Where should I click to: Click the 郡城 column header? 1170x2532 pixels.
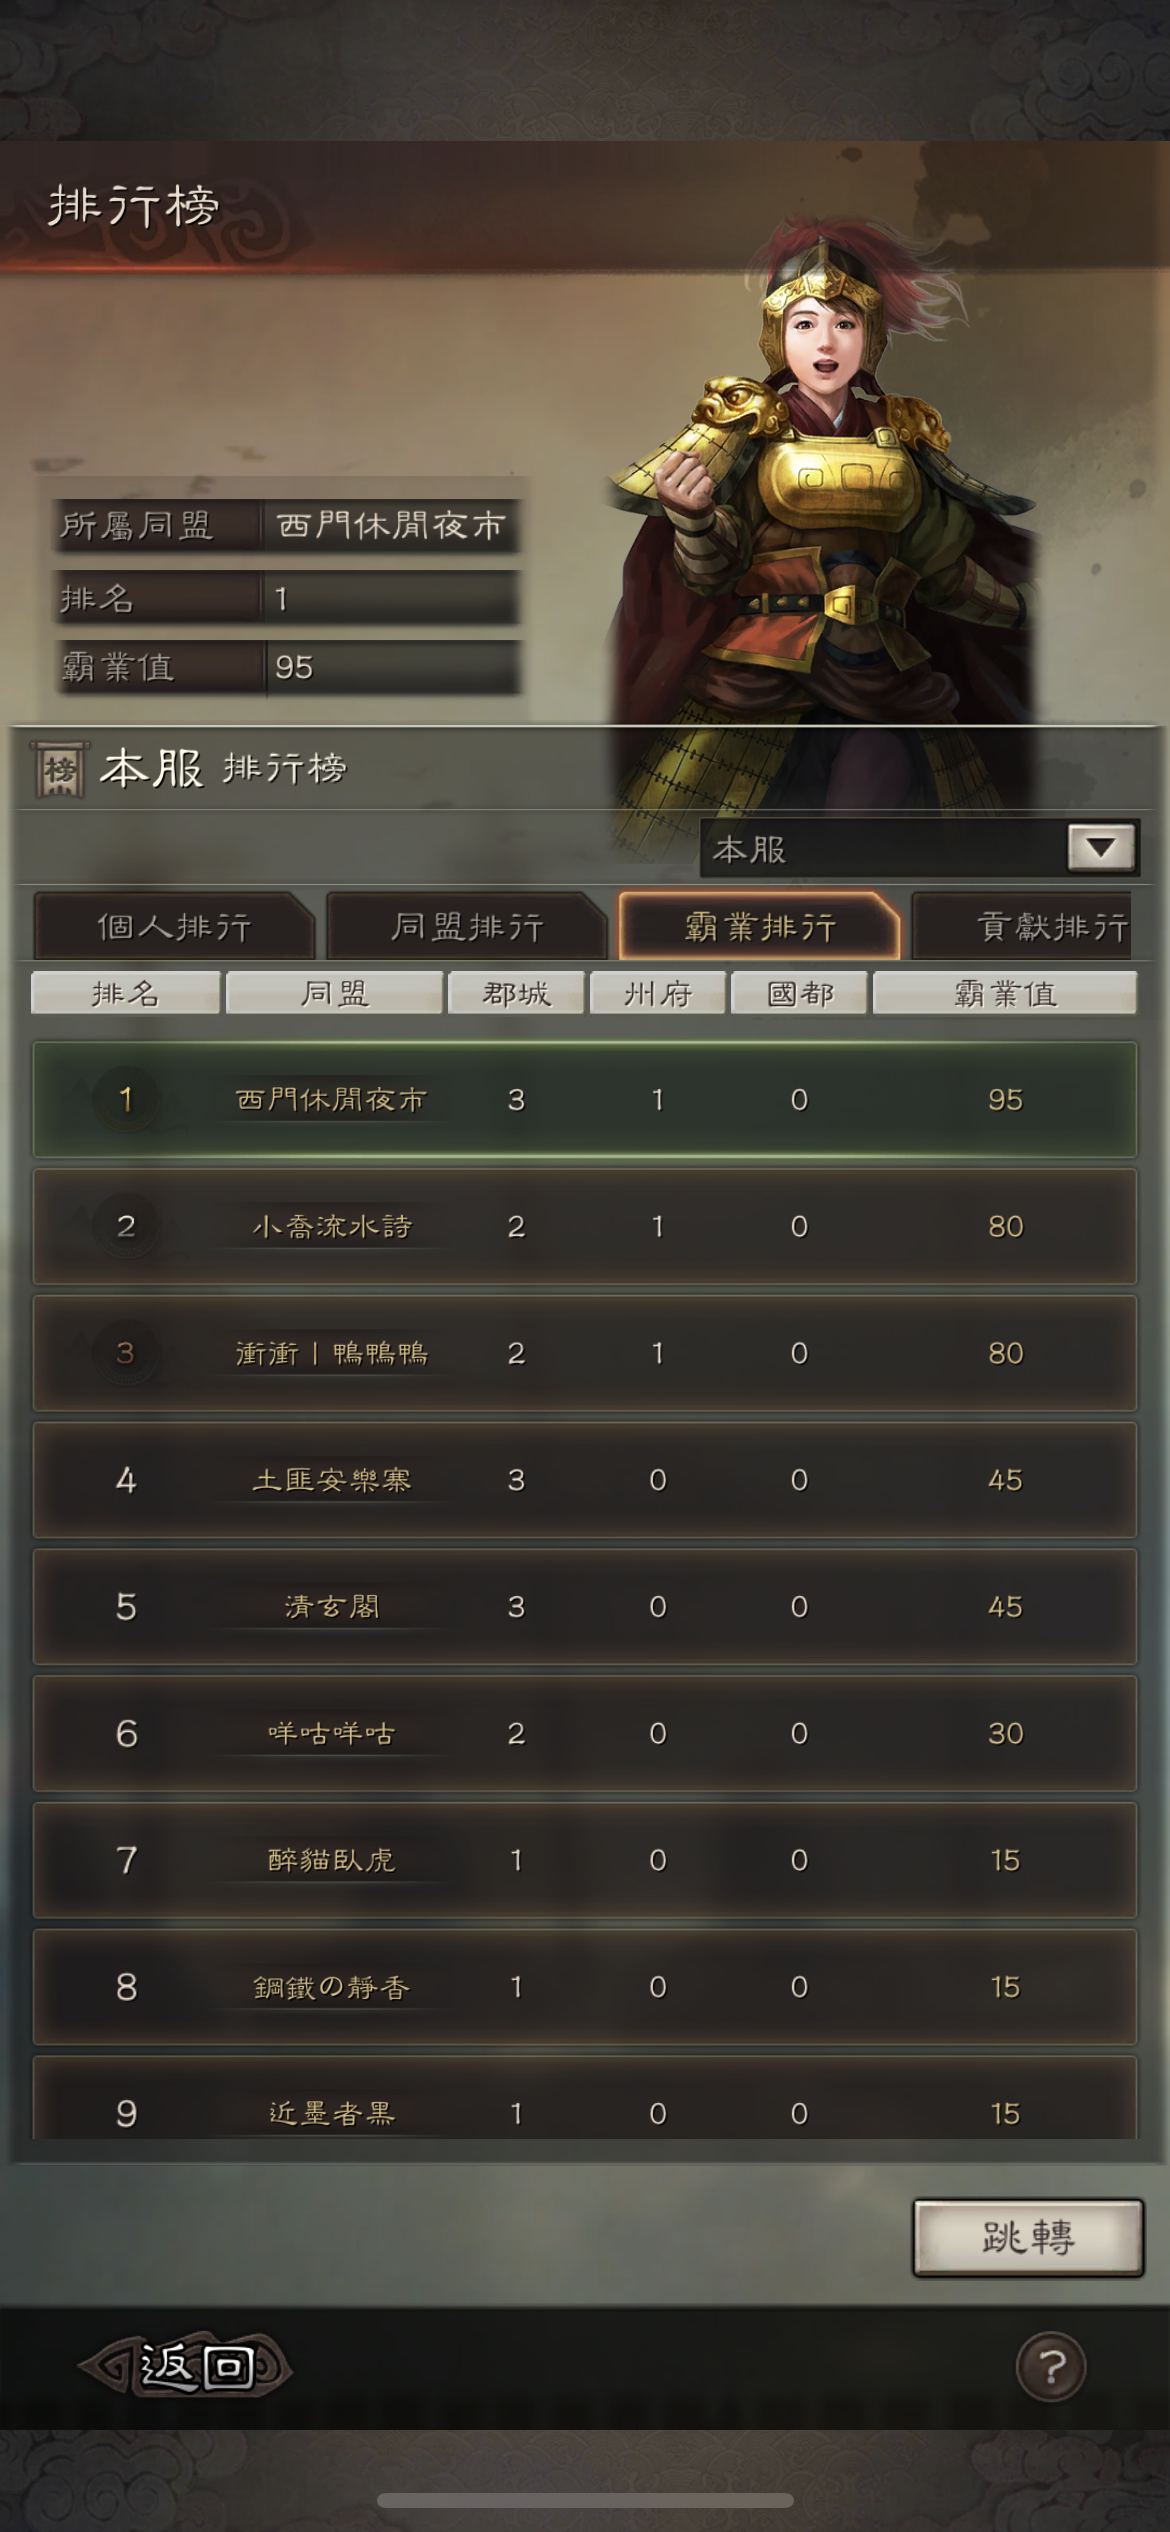516,993
